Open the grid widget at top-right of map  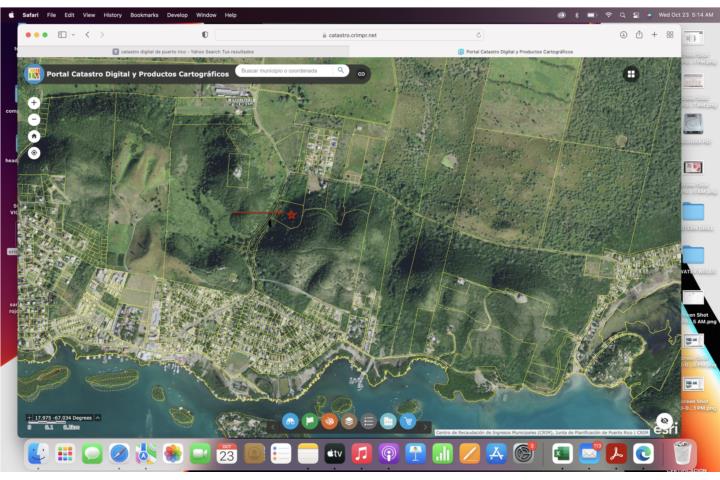(x=631, y=74)
